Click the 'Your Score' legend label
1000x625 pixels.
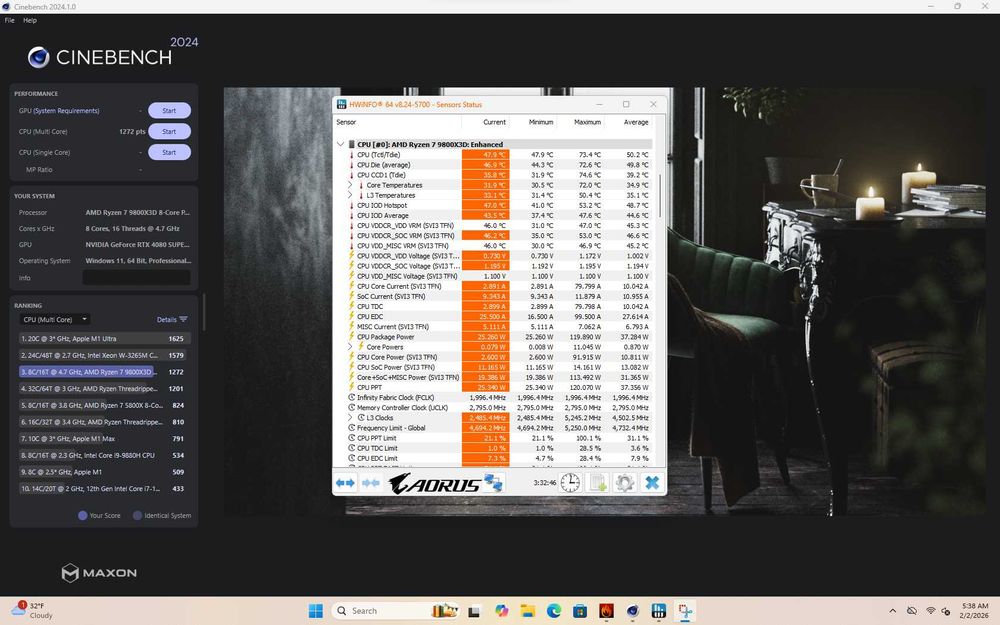tap(105, 515)
